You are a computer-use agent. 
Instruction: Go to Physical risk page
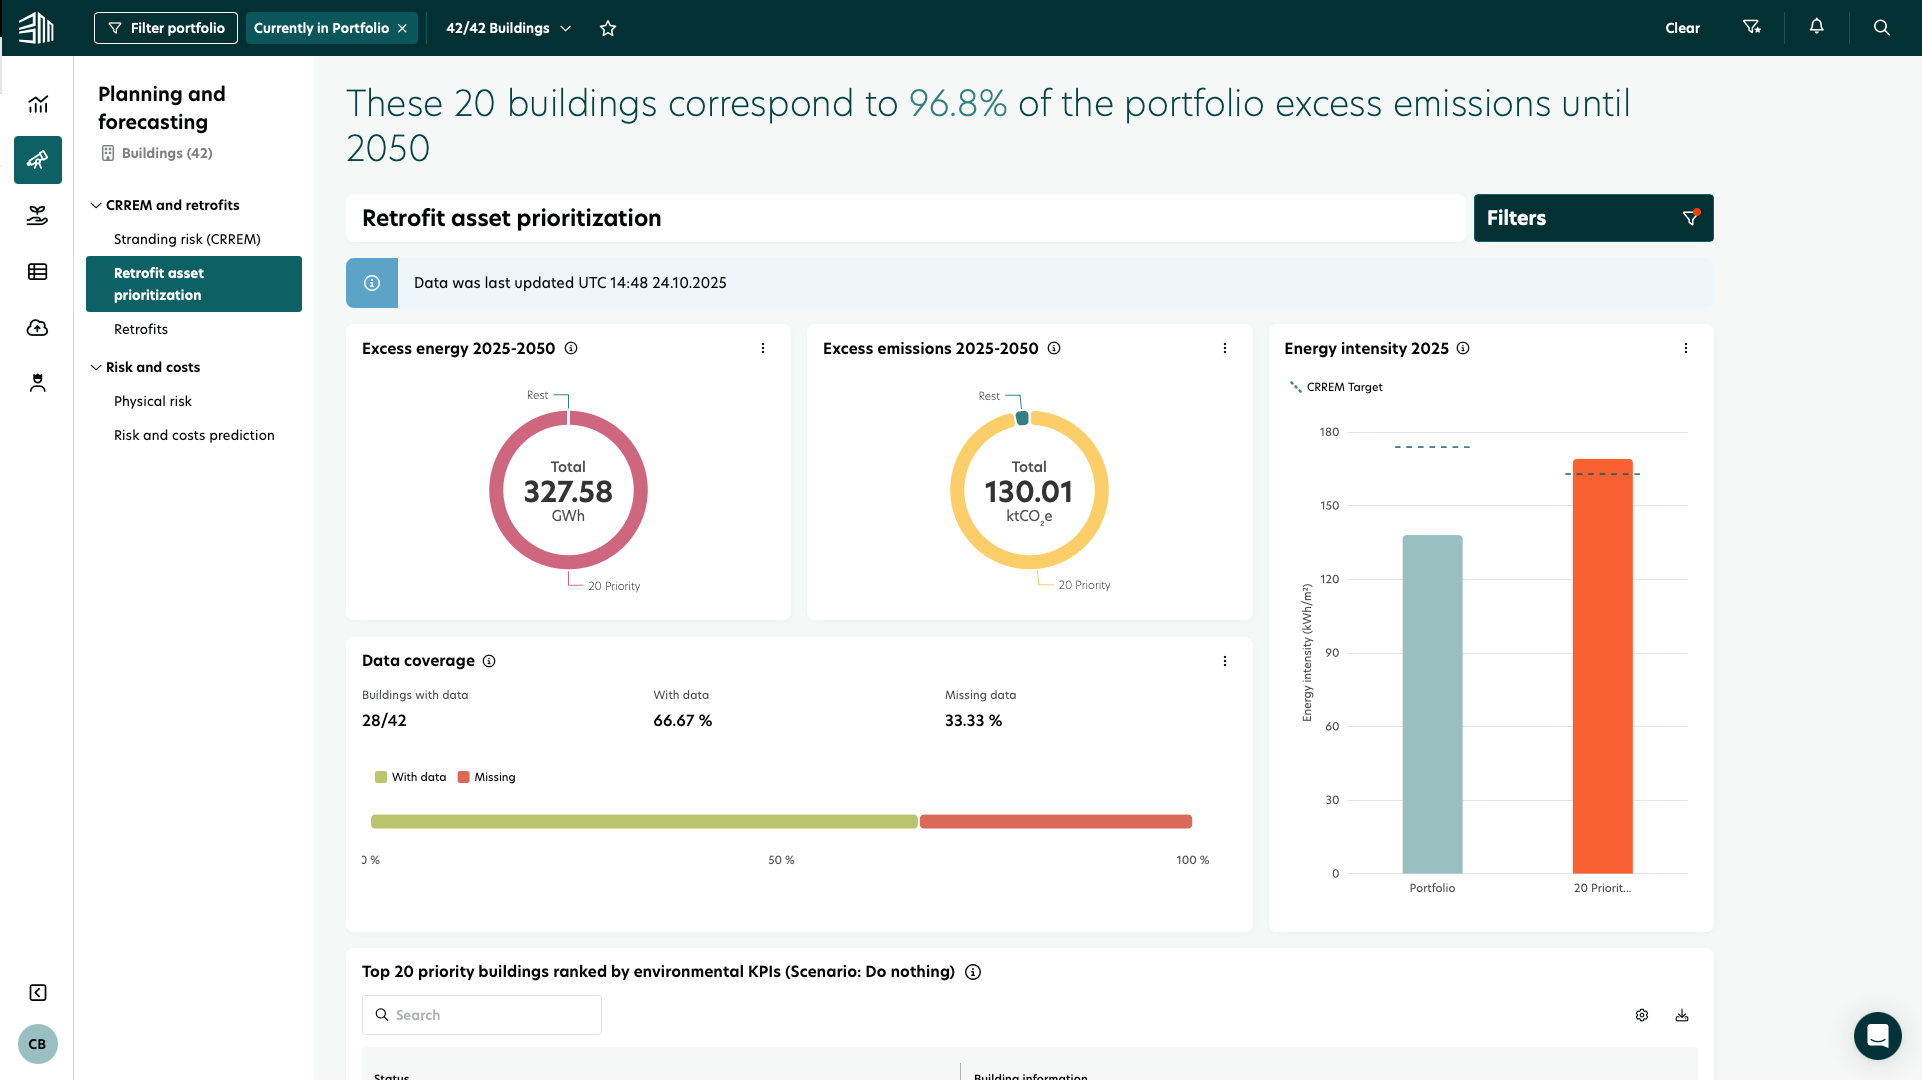(153, 401)
